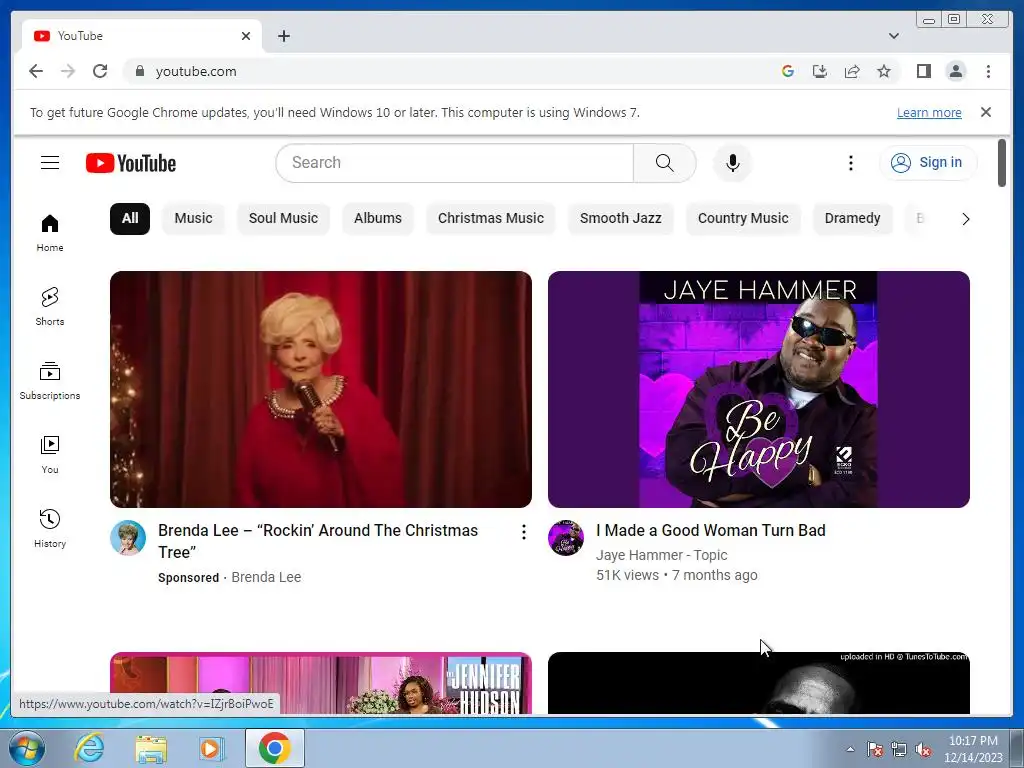Click Brenda Lee channel avatar
Image resolution: width=1024 pixels, height=768 pixels.
pos(127,538)
